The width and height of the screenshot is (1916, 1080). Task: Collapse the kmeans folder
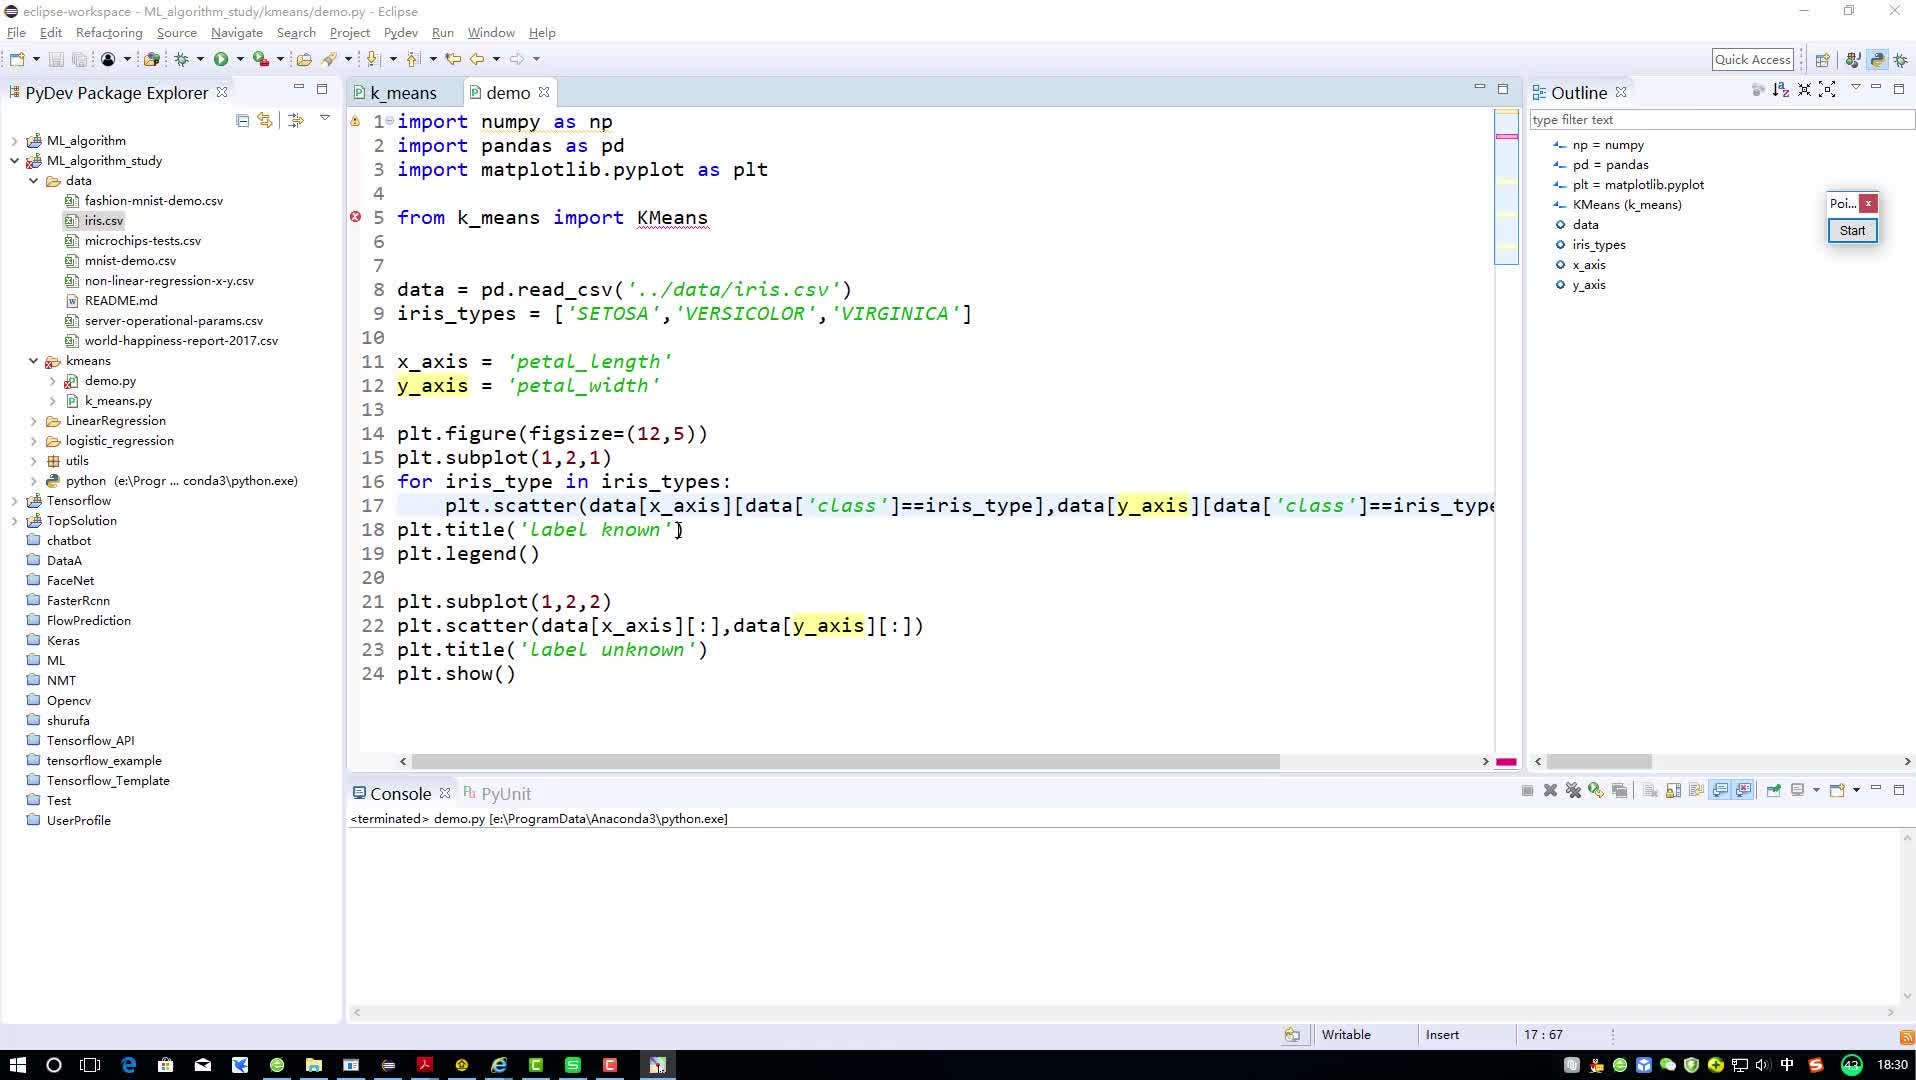(33, 361)
